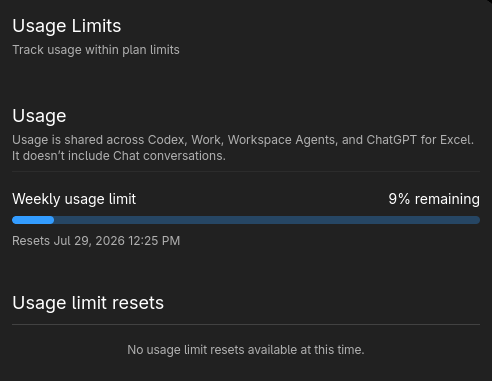Click the "It doesn't include Chat conversations" line
The image size is (492, 381).
point(119,156)
